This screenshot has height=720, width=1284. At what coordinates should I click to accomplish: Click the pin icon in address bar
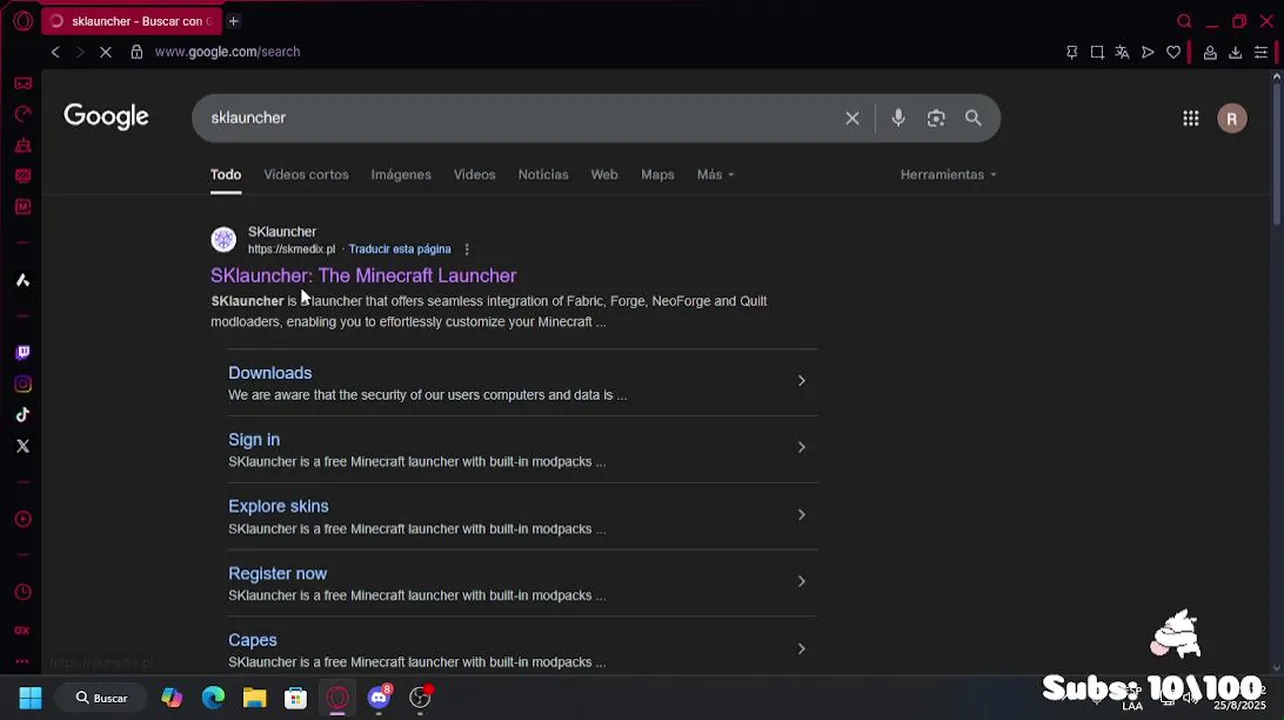click(1072, 52)
